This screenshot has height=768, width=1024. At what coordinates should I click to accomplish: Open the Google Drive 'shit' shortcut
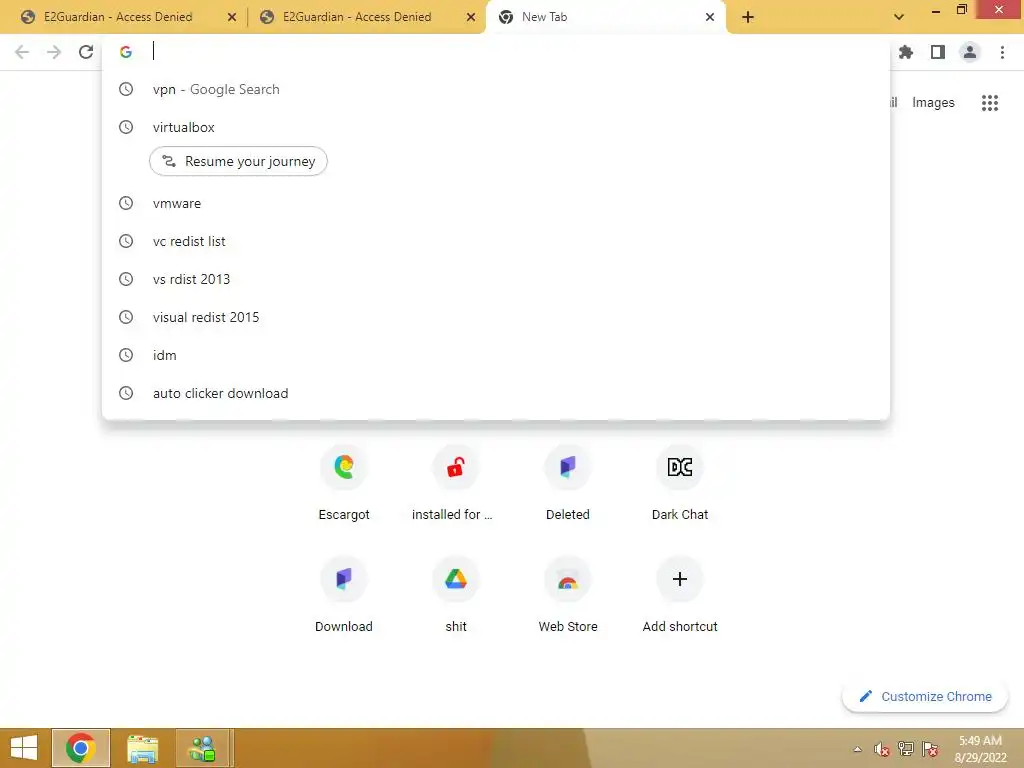[456, 595]
